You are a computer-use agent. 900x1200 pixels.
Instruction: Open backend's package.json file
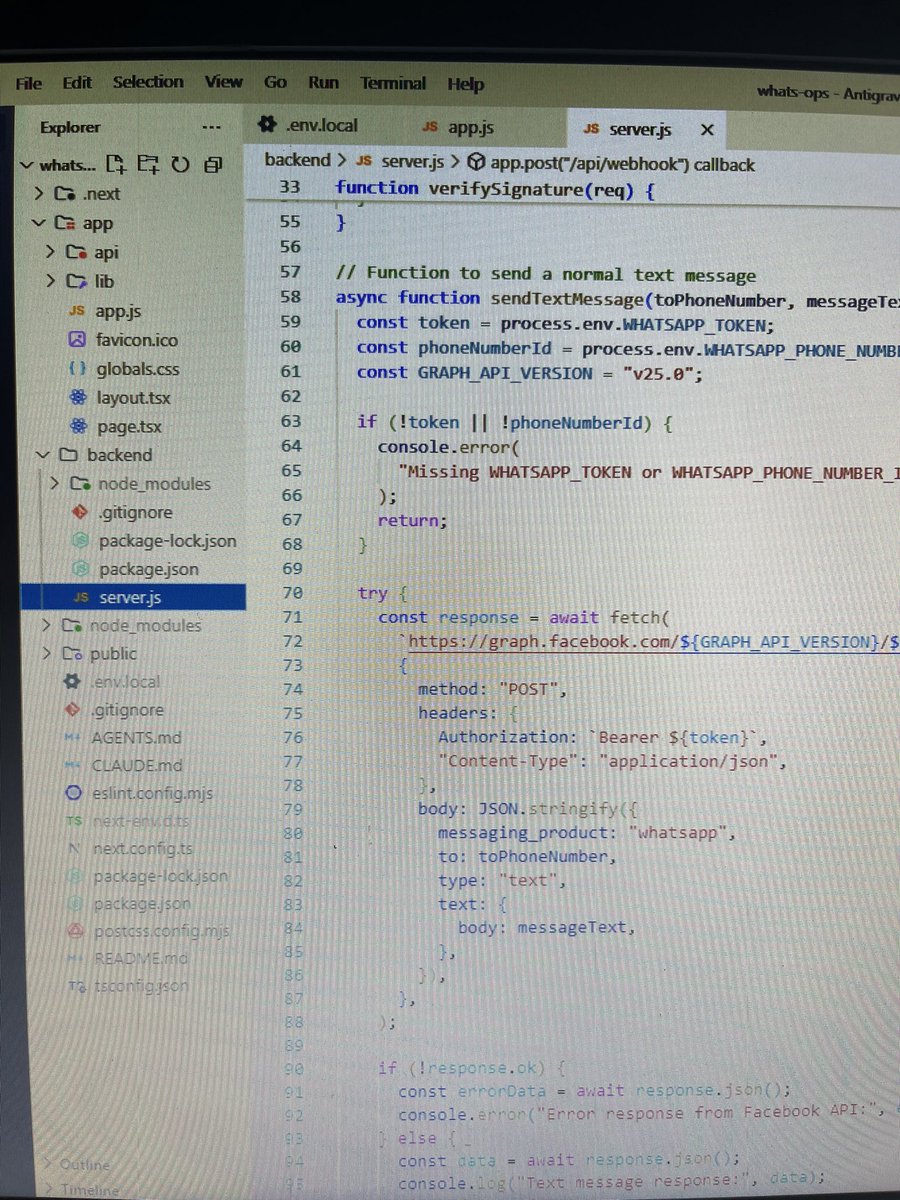point(148,569)
